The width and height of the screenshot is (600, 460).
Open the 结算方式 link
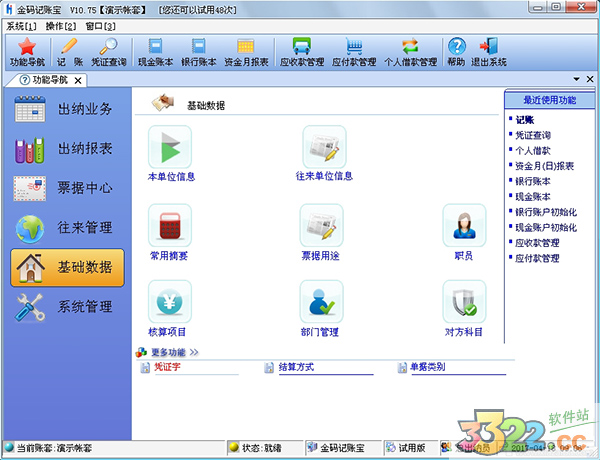pos(296,367)
